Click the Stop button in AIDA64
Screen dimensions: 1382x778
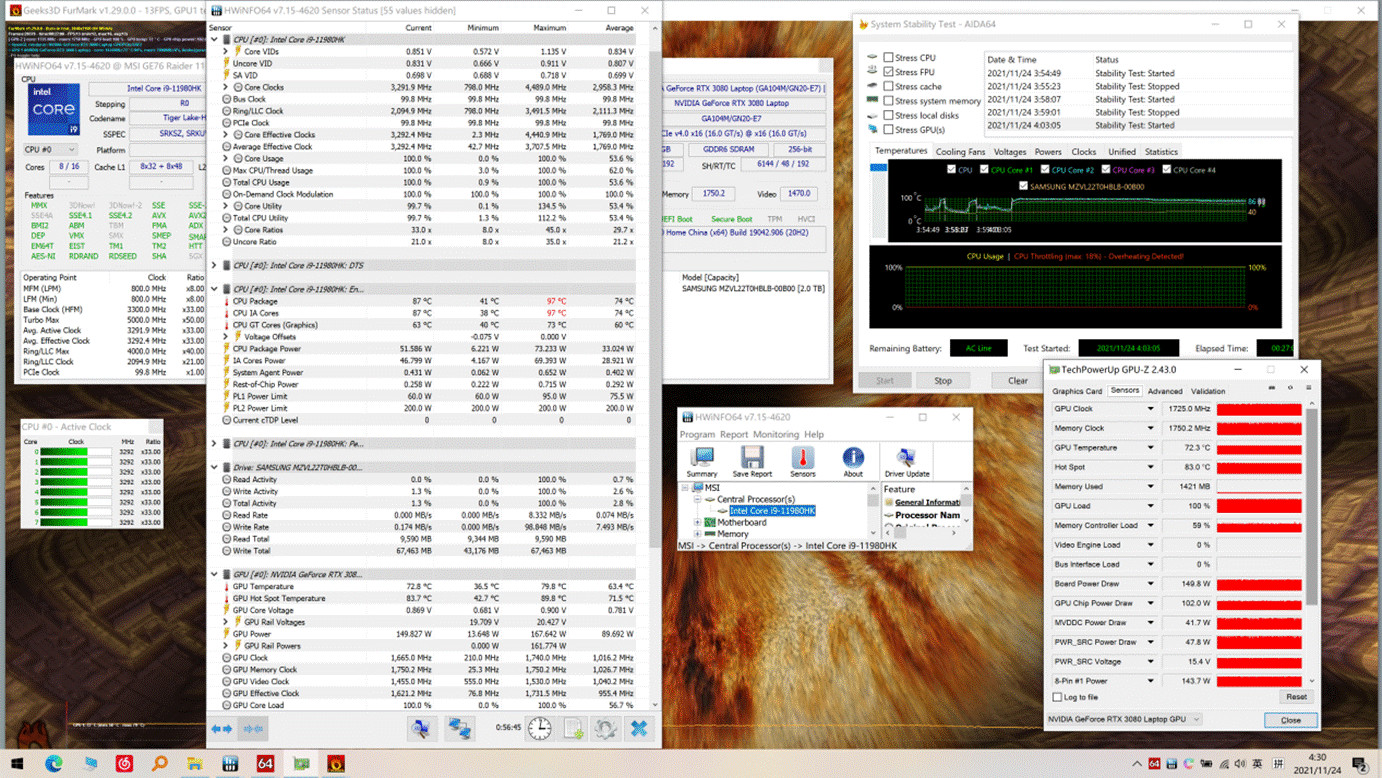[943, 380]
